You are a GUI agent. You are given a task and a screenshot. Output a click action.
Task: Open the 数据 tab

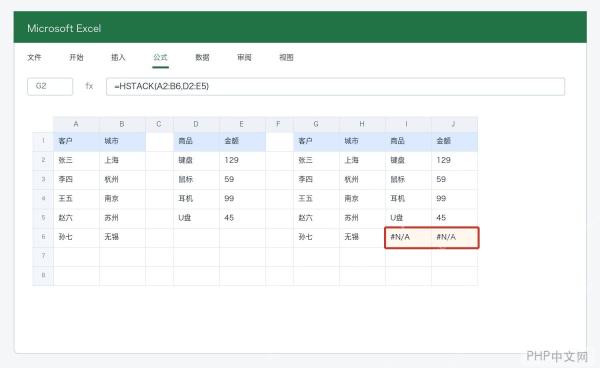(x=202, y=57)
